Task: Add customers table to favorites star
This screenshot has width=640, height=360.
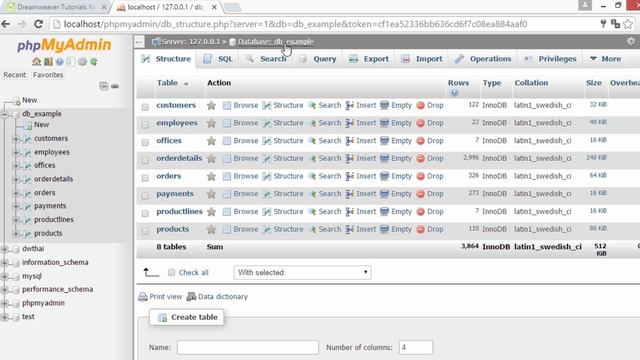Action: [x=211, y=105]
